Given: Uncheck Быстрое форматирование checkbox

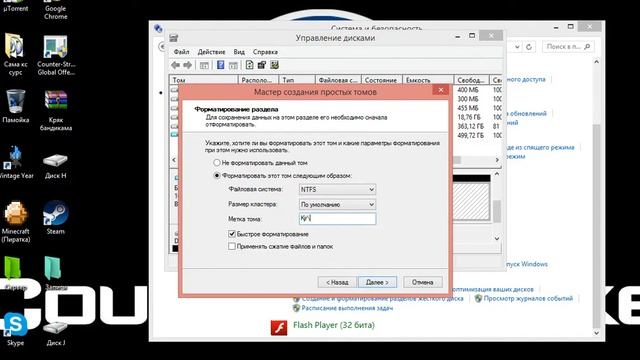Looking at the screenshot, I should pyautogui.click(x=232, y=234).
